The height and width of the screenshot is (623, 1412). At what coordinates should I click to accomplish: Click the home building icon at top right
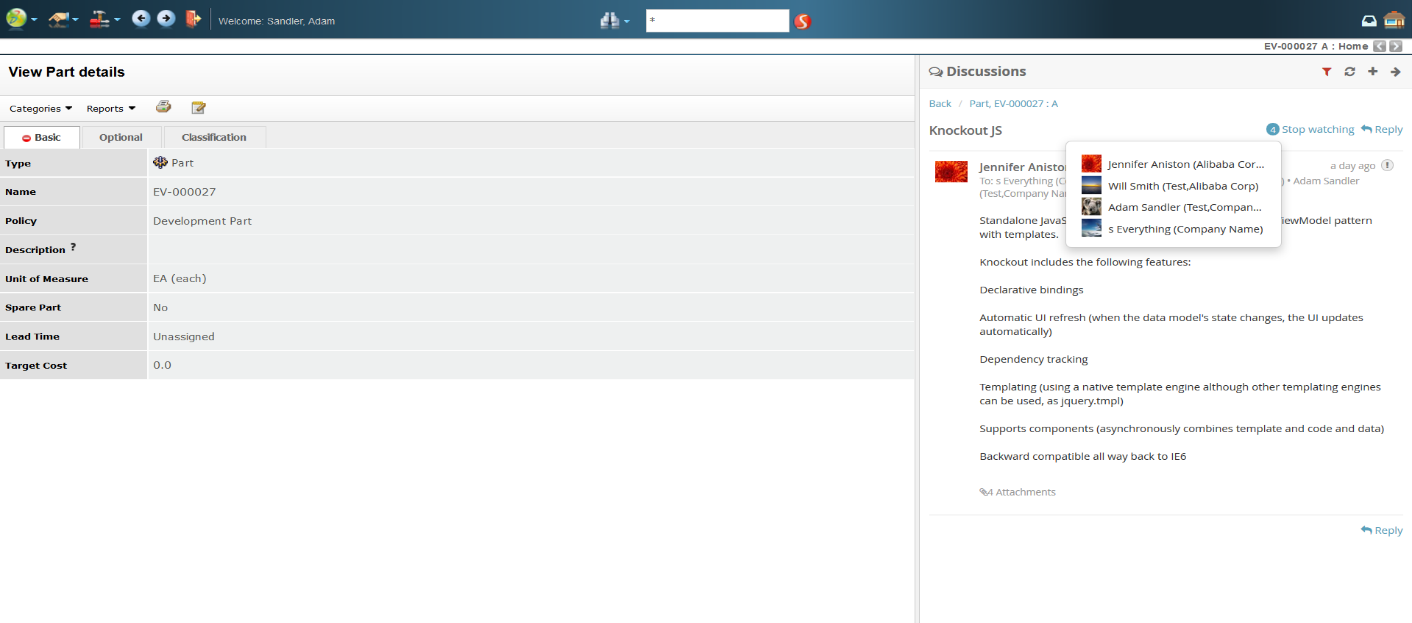coord(1394,20)
